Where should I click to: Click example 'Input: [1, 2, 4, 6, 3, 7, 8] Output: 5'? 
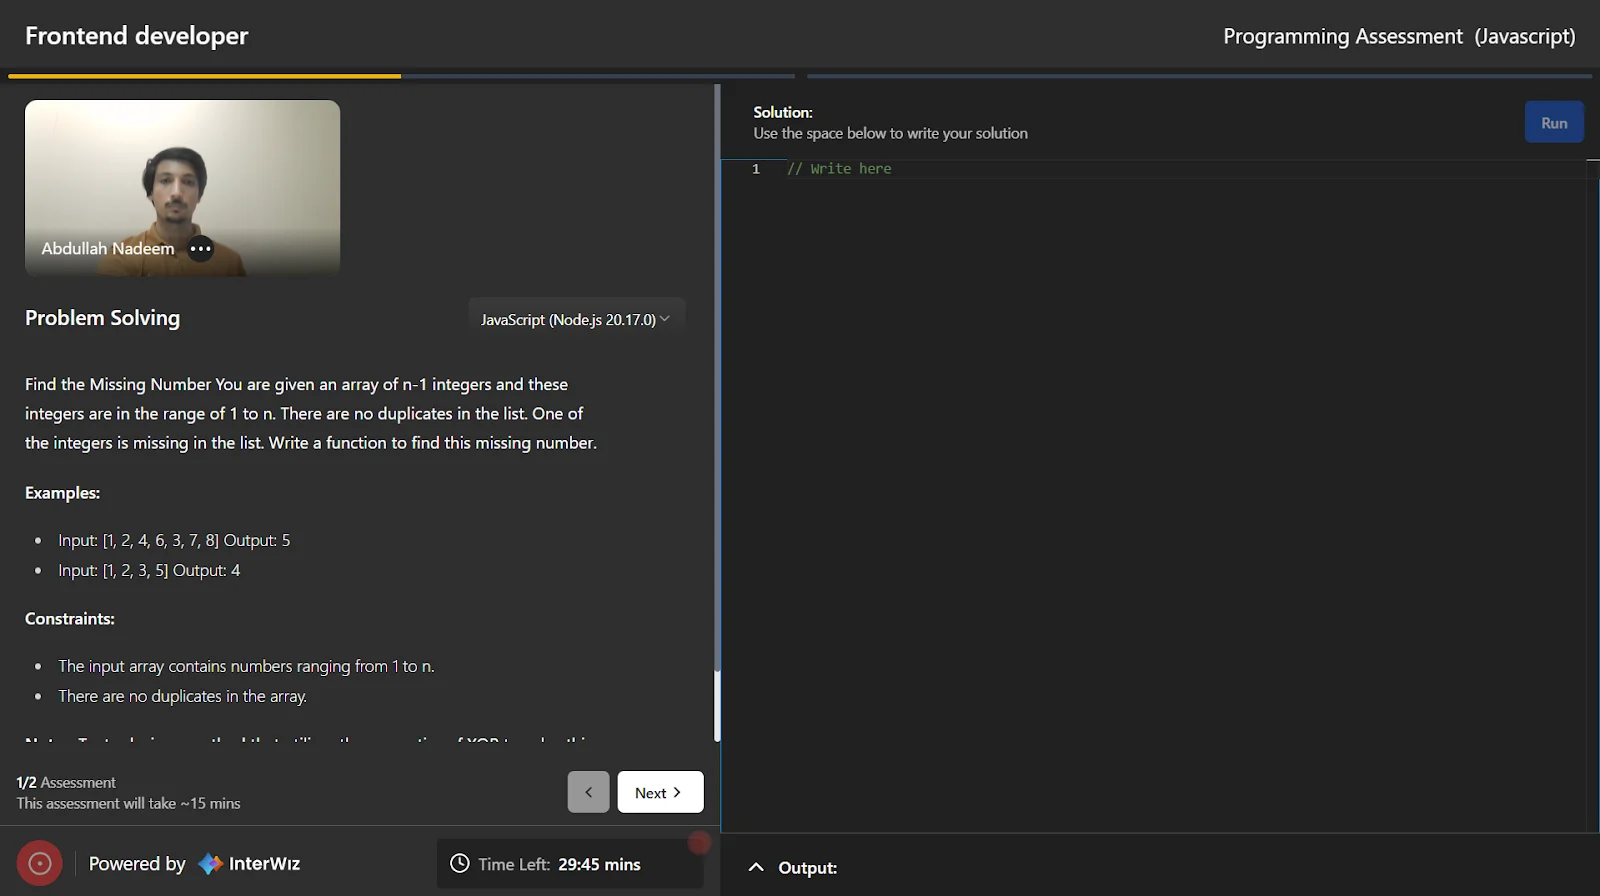pyautogui.click(x=174, y=540)
